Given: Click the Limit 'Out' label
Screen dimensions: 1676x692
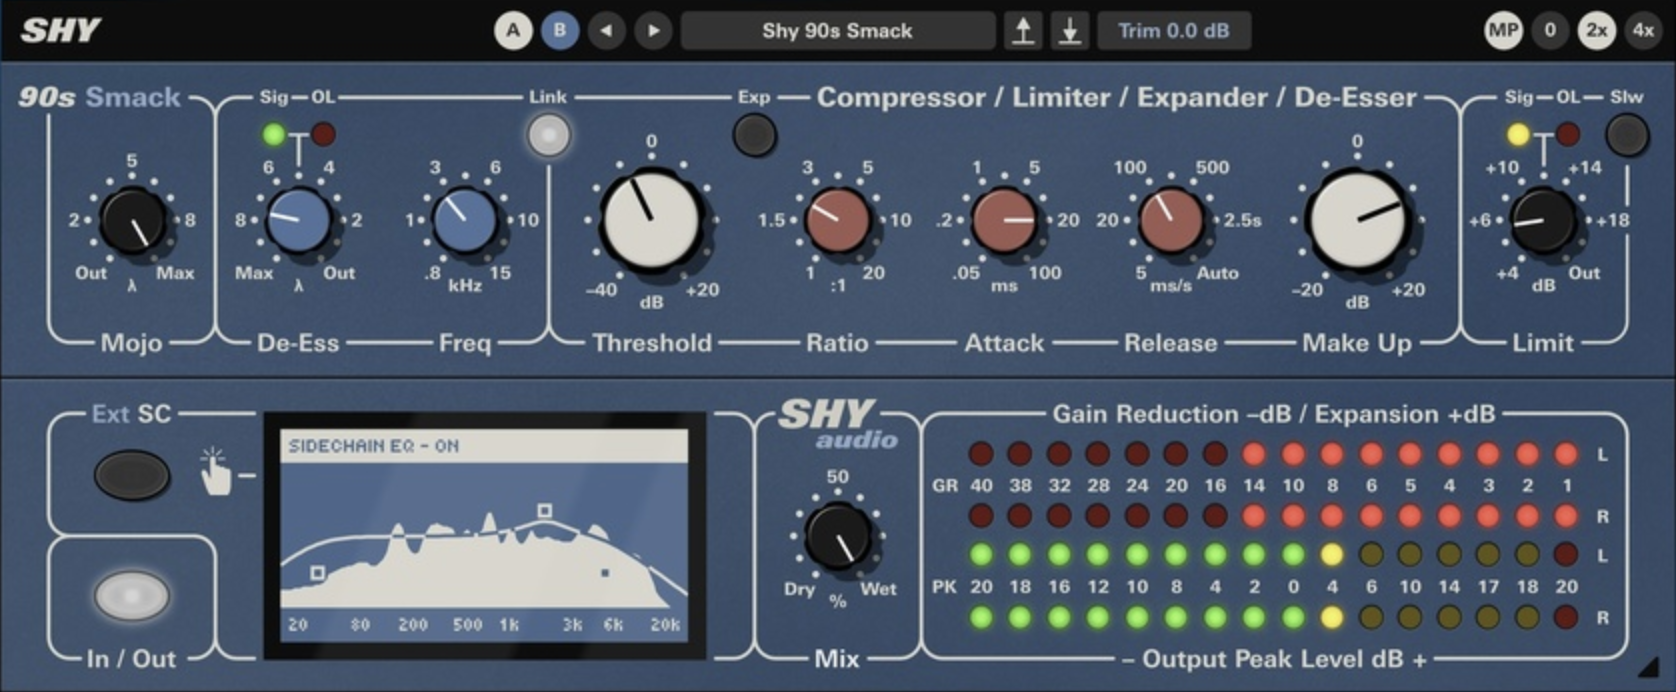Looking at the screenshot, I should 1584,273.
